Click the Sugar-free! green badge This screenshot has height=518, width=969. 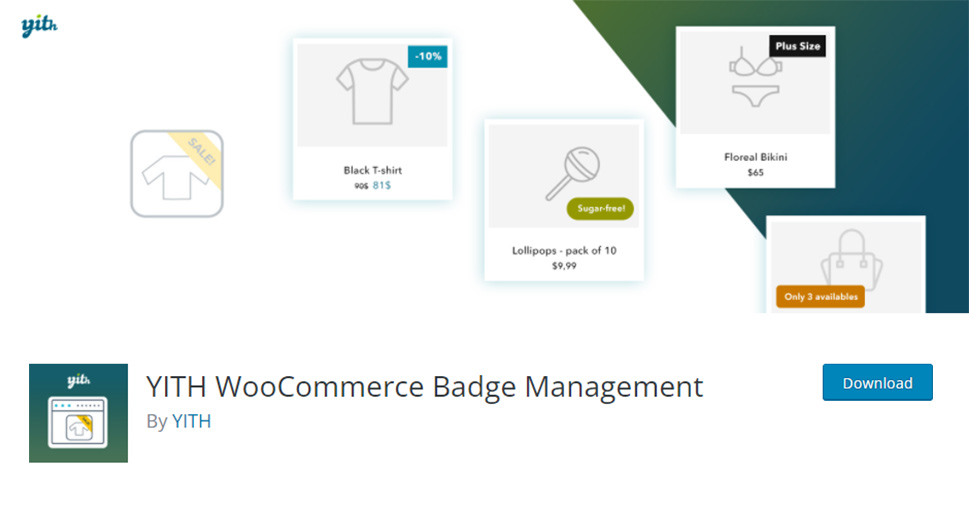click(601, 208)
